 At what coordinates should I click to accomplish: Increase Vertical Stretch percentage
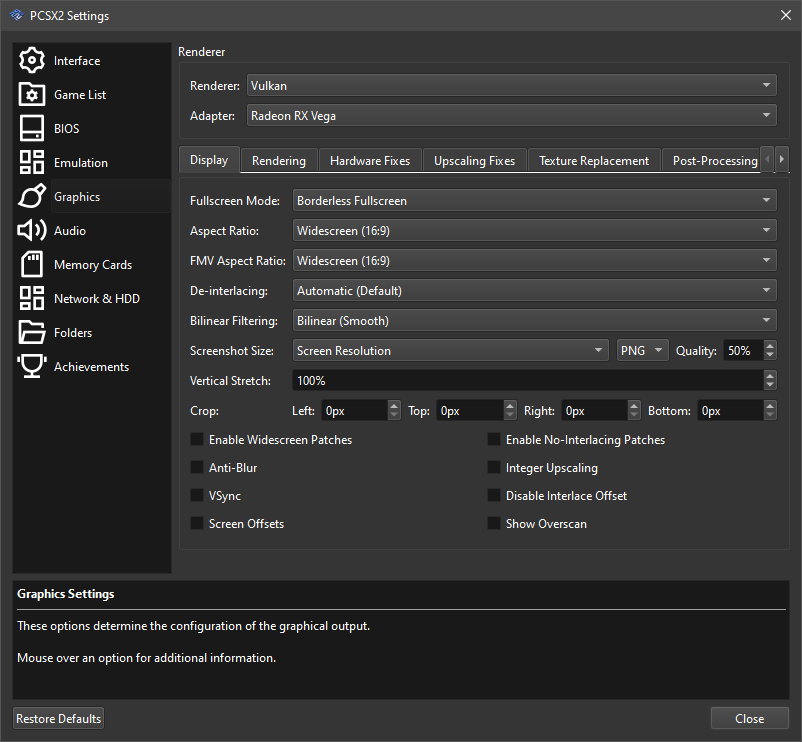click(x=770, y=375)
